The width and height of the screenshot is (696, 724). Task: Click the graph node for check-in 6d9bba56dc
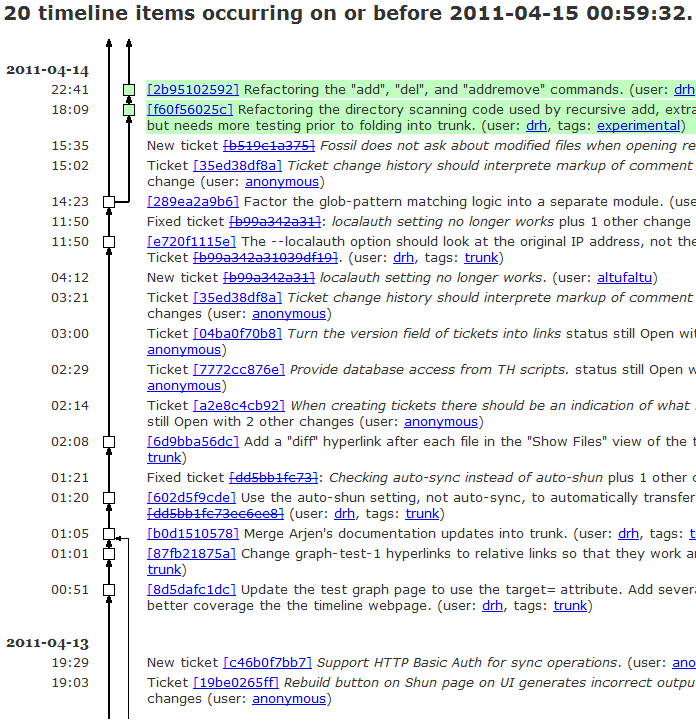(109, 442)
